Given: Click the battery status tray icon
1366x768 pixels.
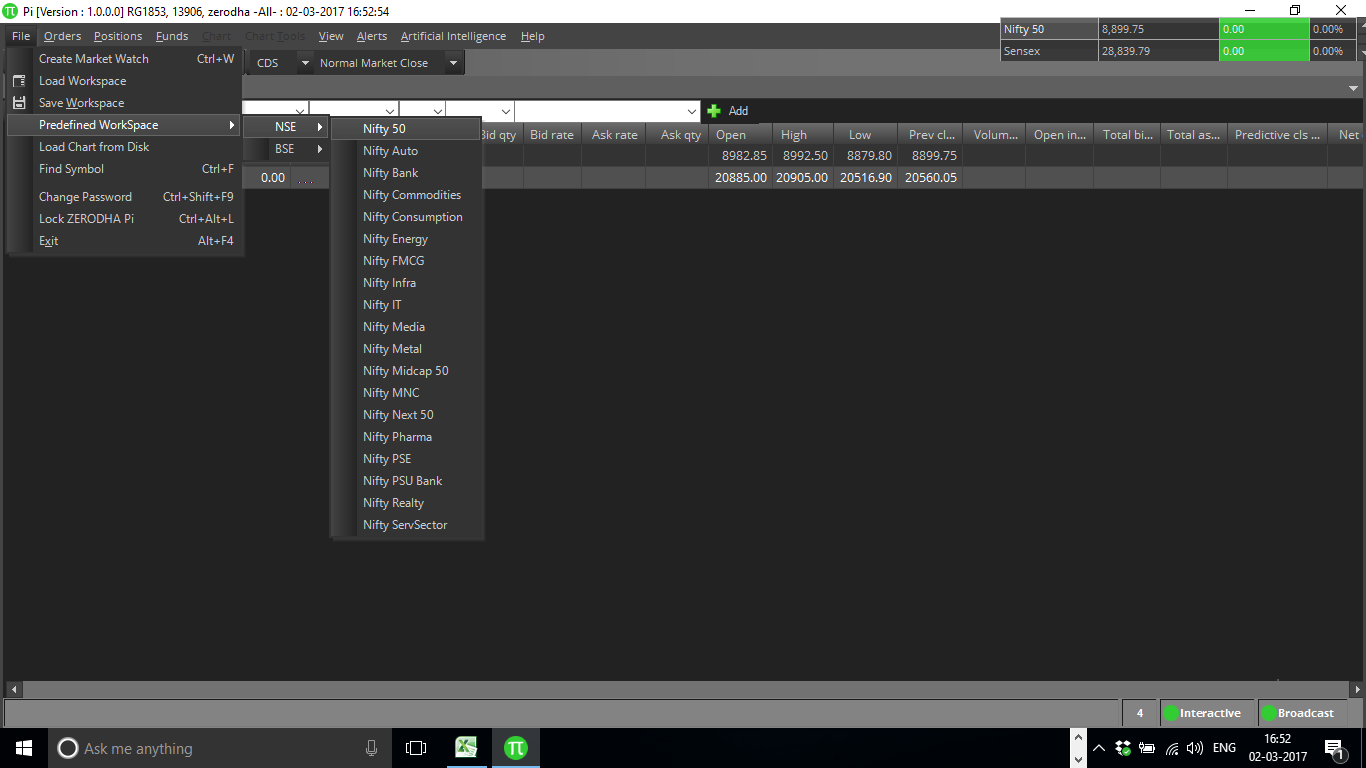Looking at the screenshot, I should pos(1147,748).
